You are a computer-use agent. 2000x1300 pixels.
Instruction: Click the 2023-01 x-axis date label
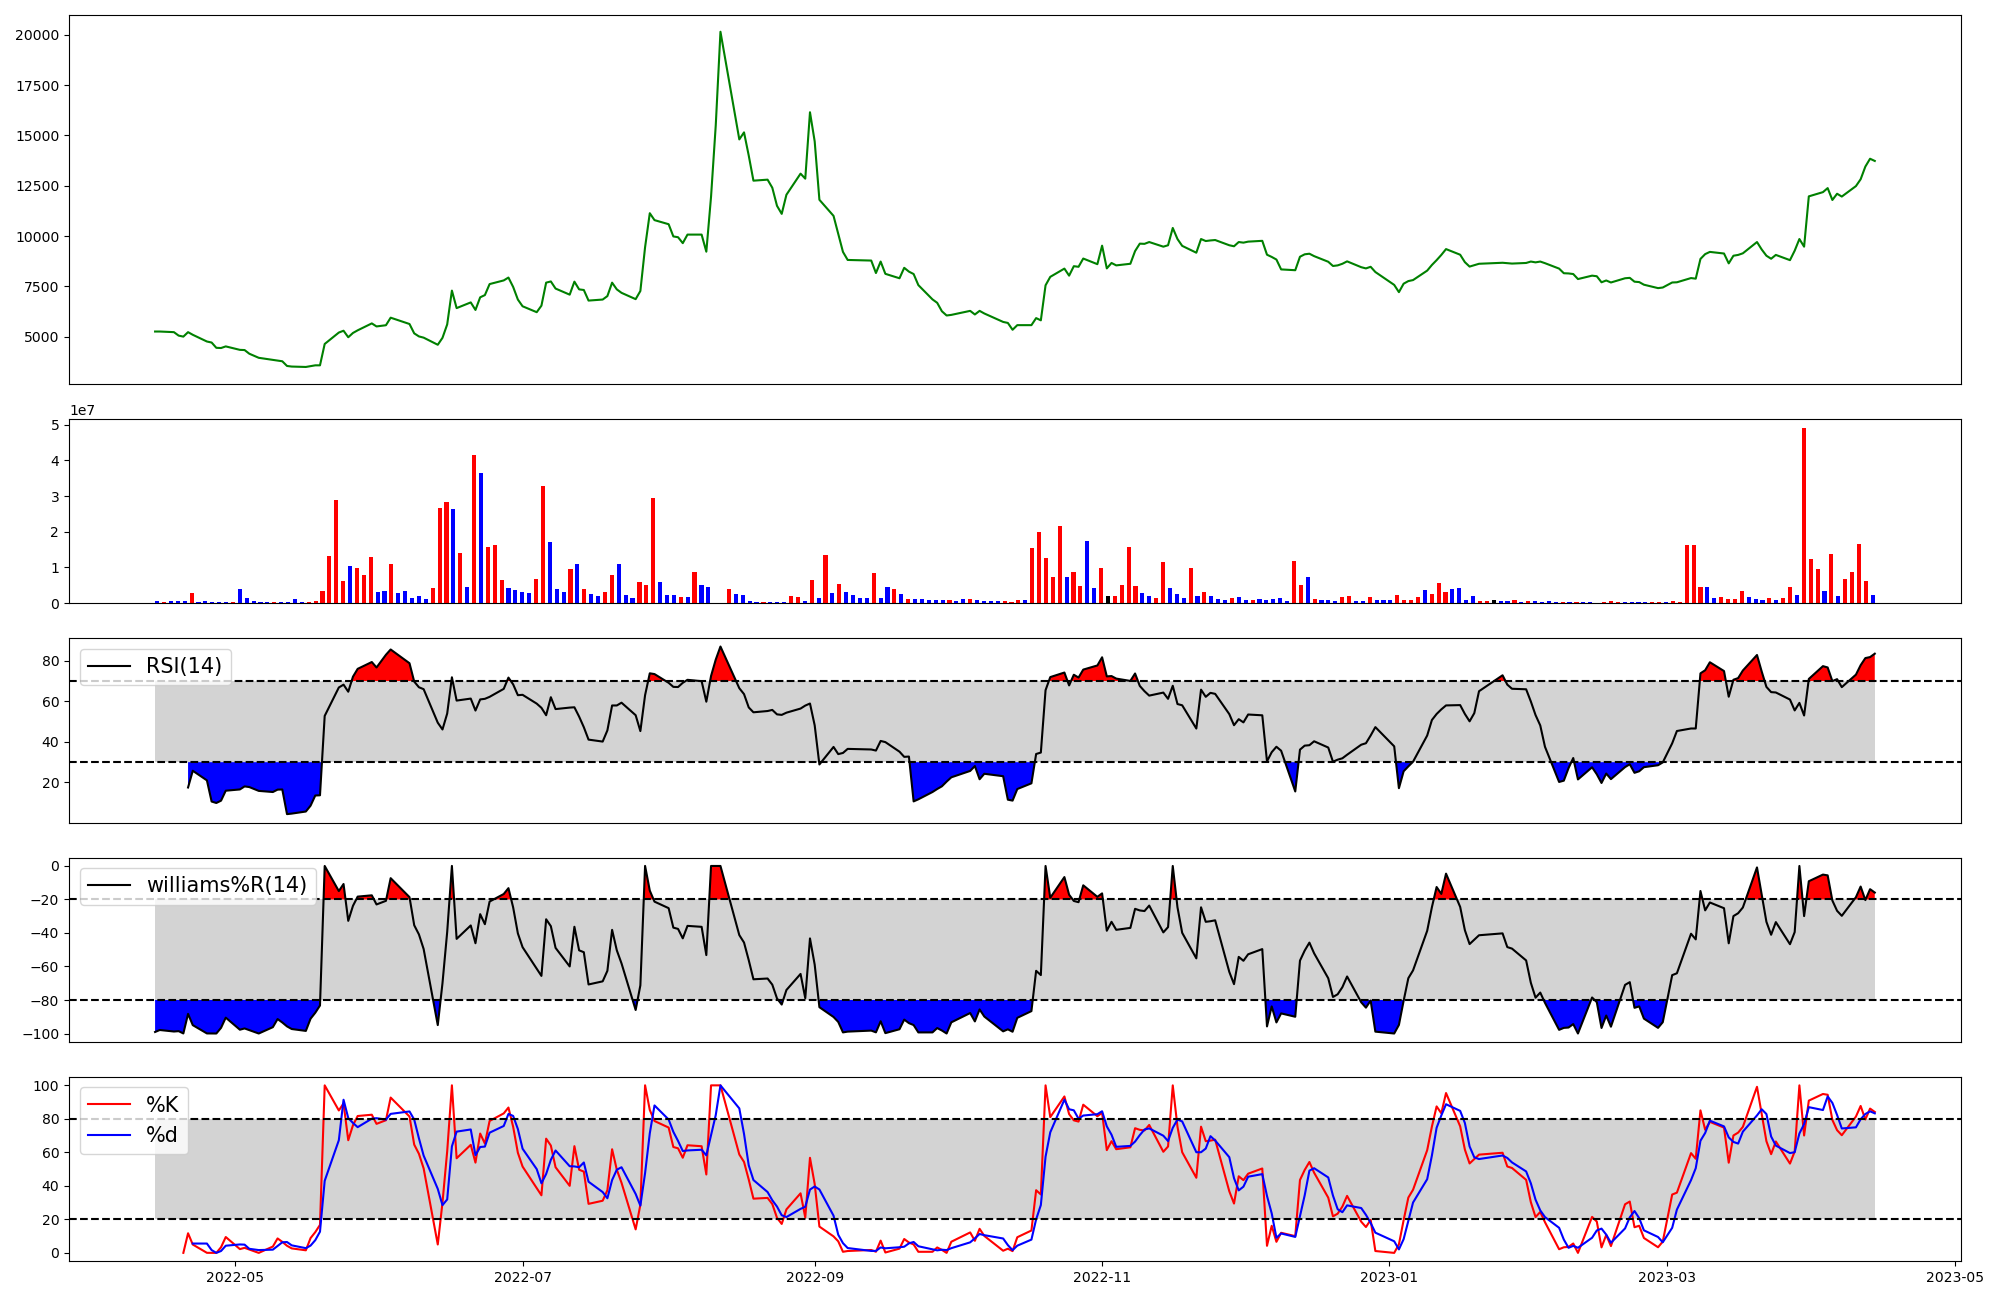pyautogui.click(x=1389, y=1277)
